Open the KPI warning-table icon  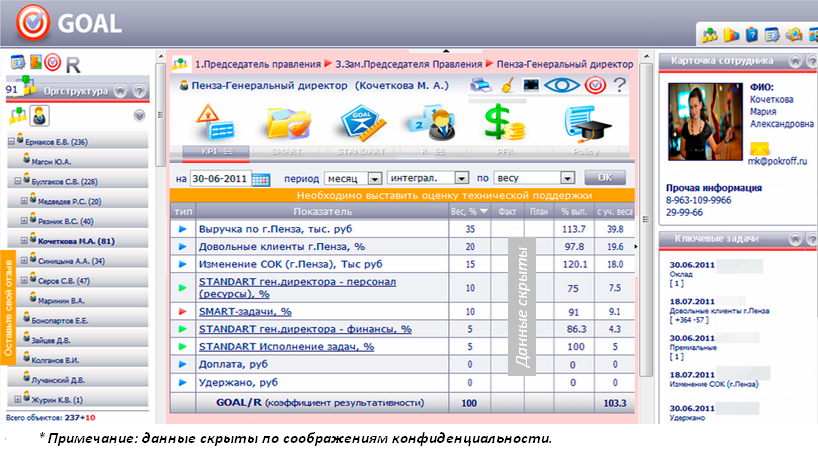pyautogui.click(x=214, y=123)
